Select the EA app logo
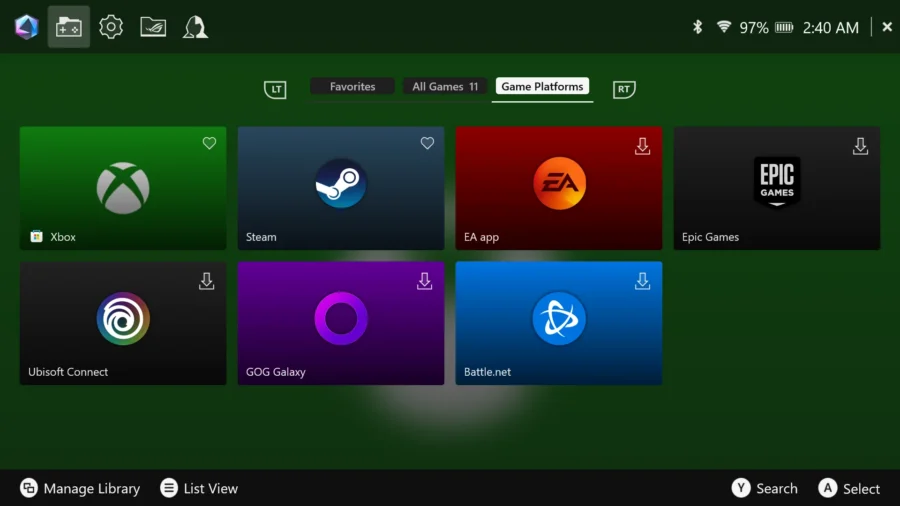Image resolution: width=900 pixels, height=506 pixels. (x=560, y=184)
